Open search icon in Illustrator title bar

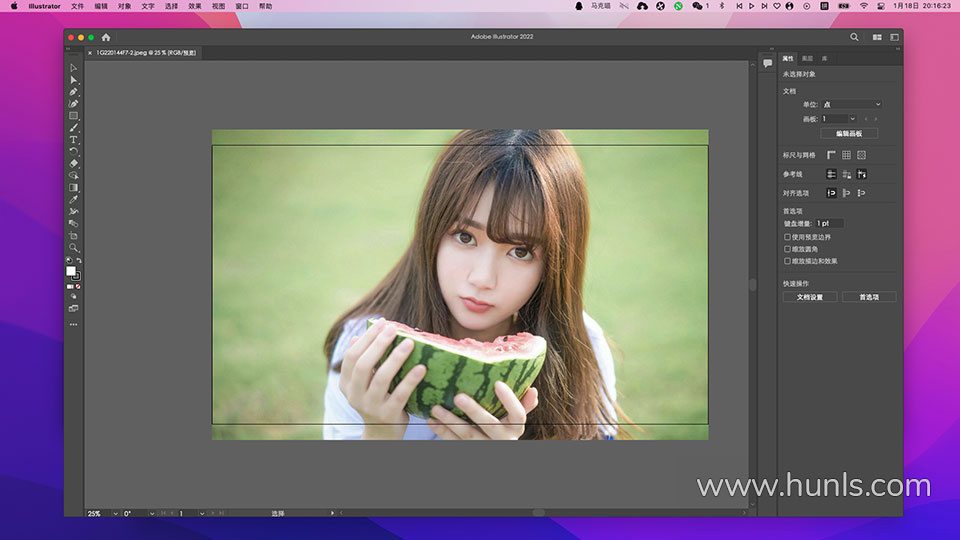(x=854, y=37)
